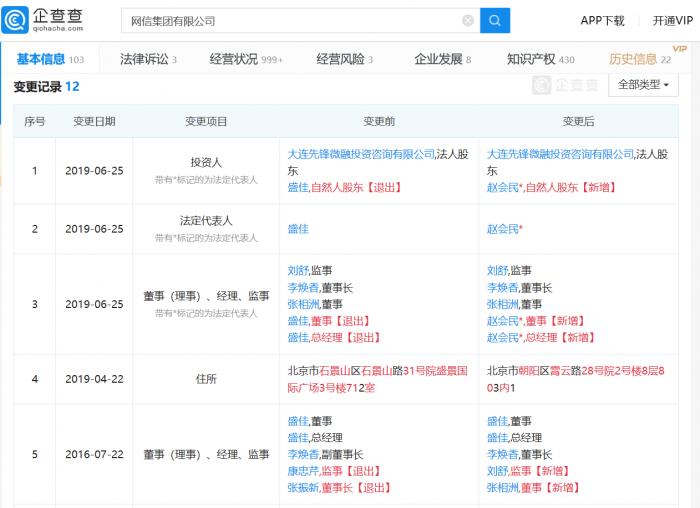Screen dimensions: 700x508
Task: Clear the search box text
Action: click(x=468, y=21)
